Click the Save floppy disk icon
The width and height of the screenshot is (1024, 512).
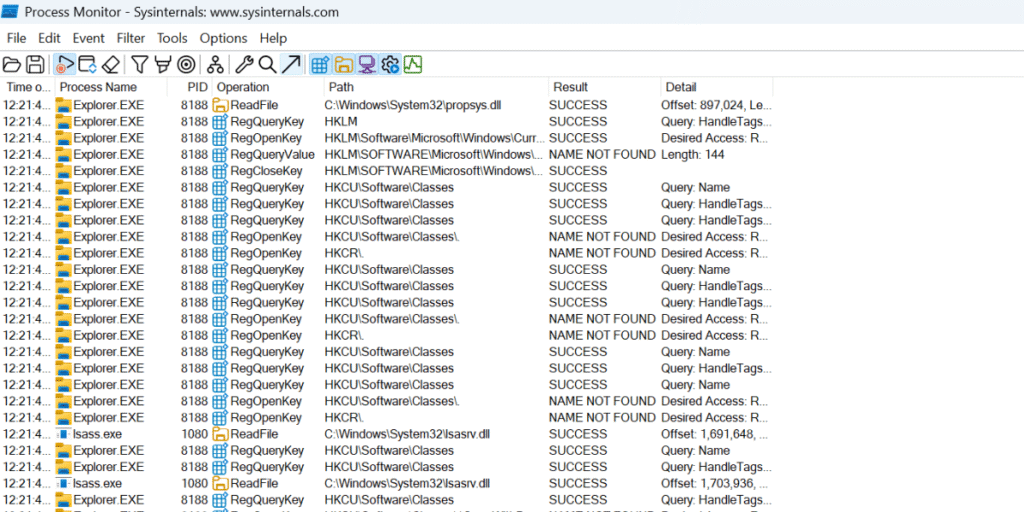[x=35, y=64]
